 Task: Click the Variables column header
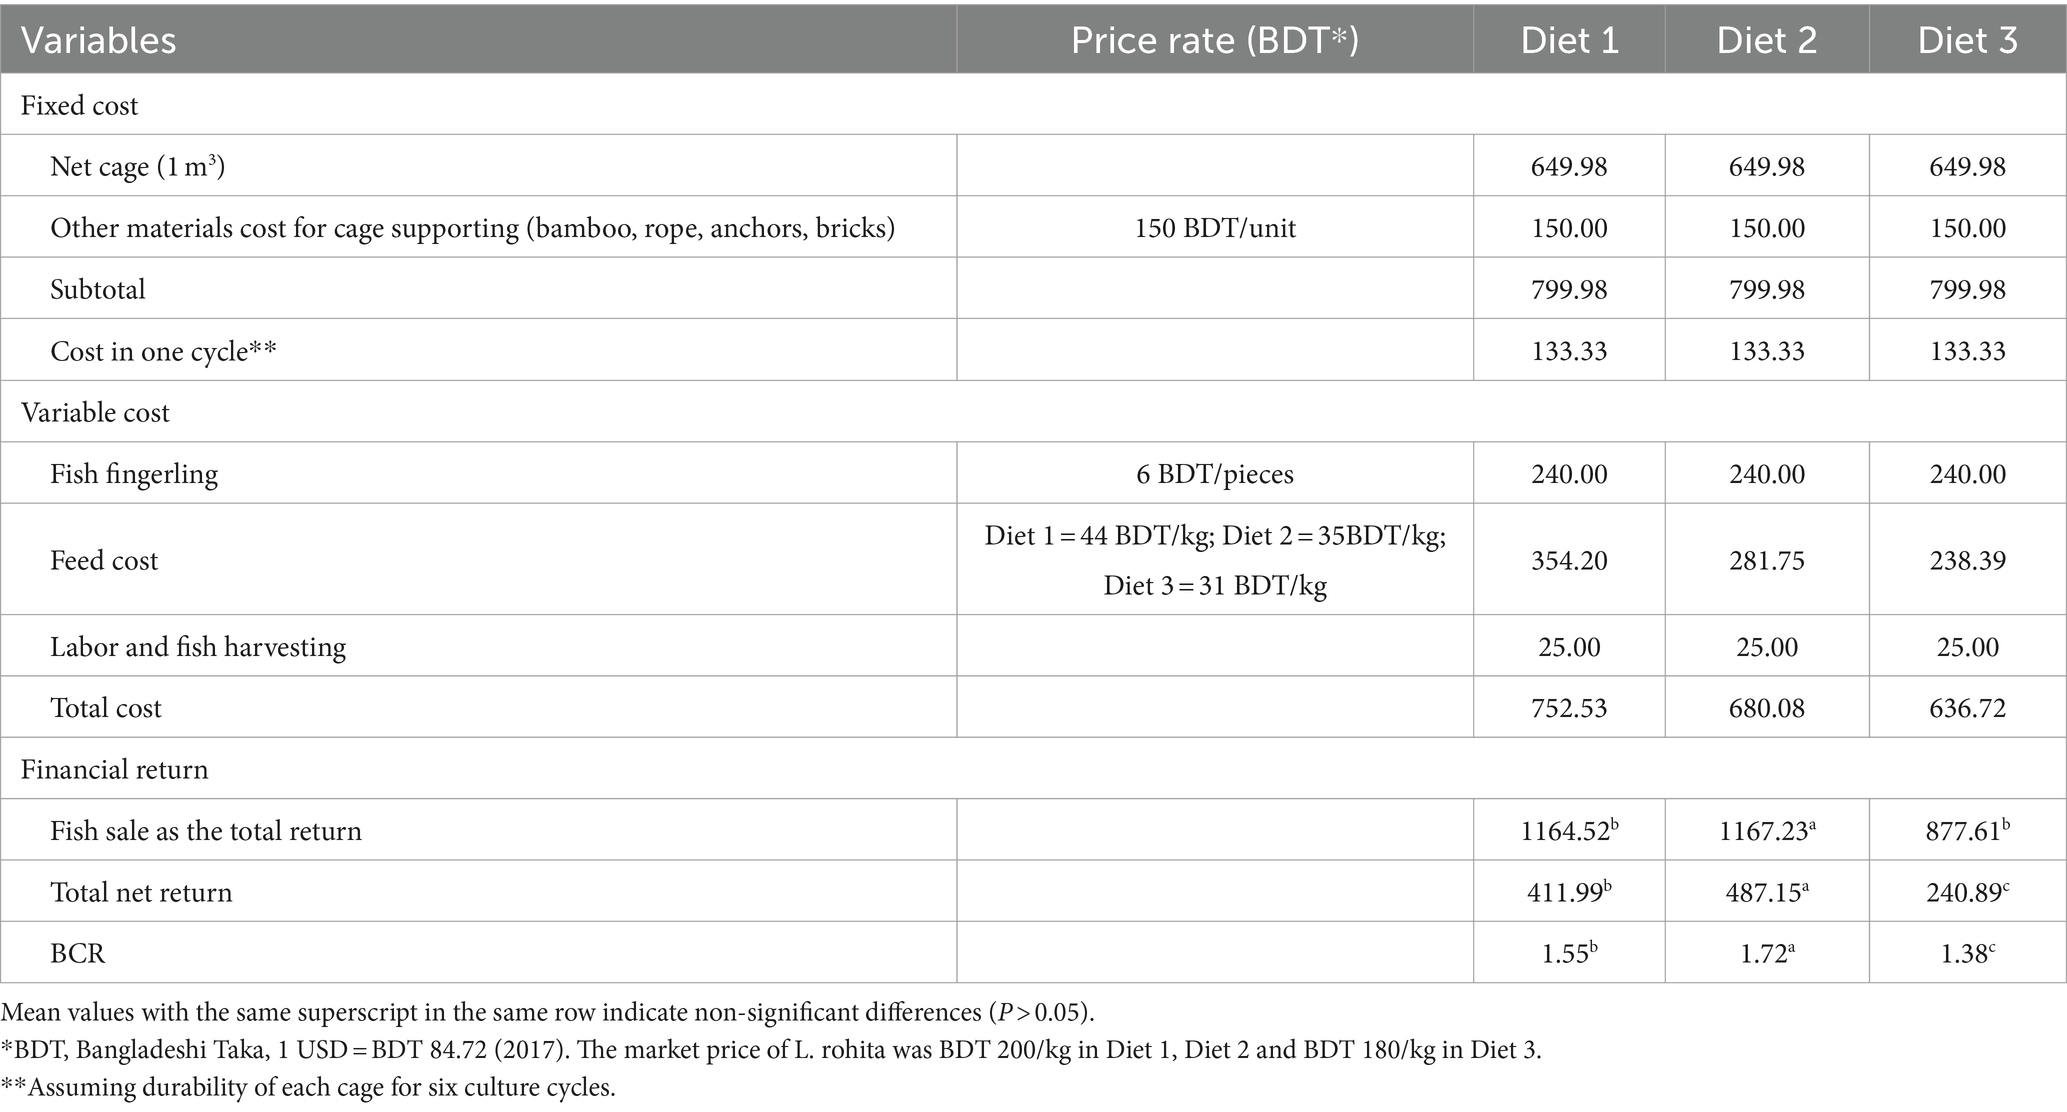point(99,41)
